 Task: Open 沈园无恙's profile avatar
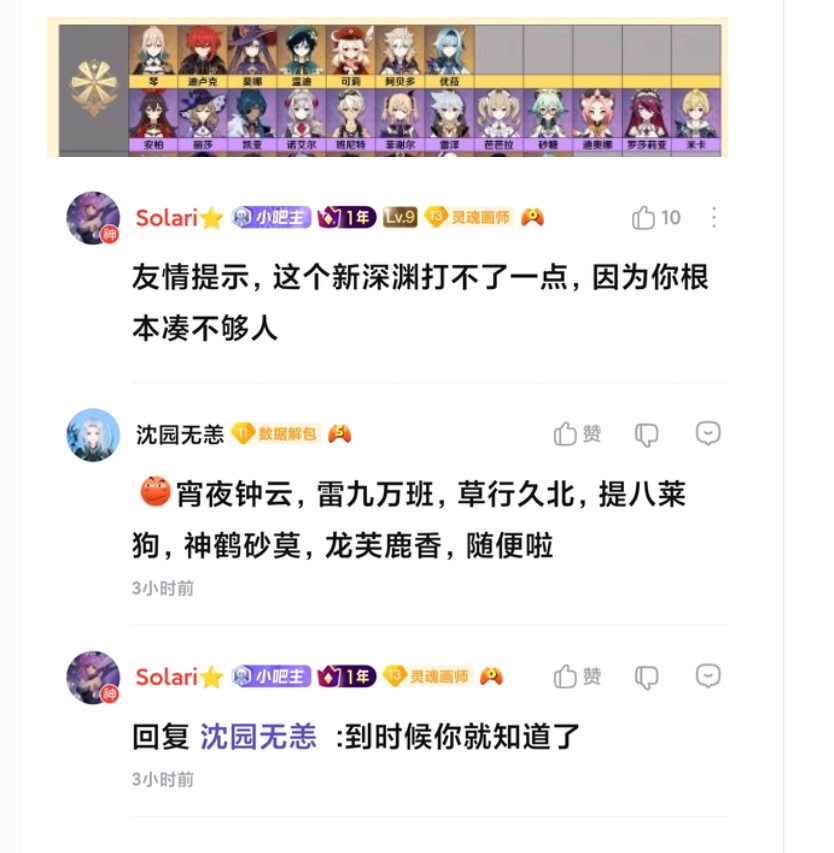click(93, 435)
